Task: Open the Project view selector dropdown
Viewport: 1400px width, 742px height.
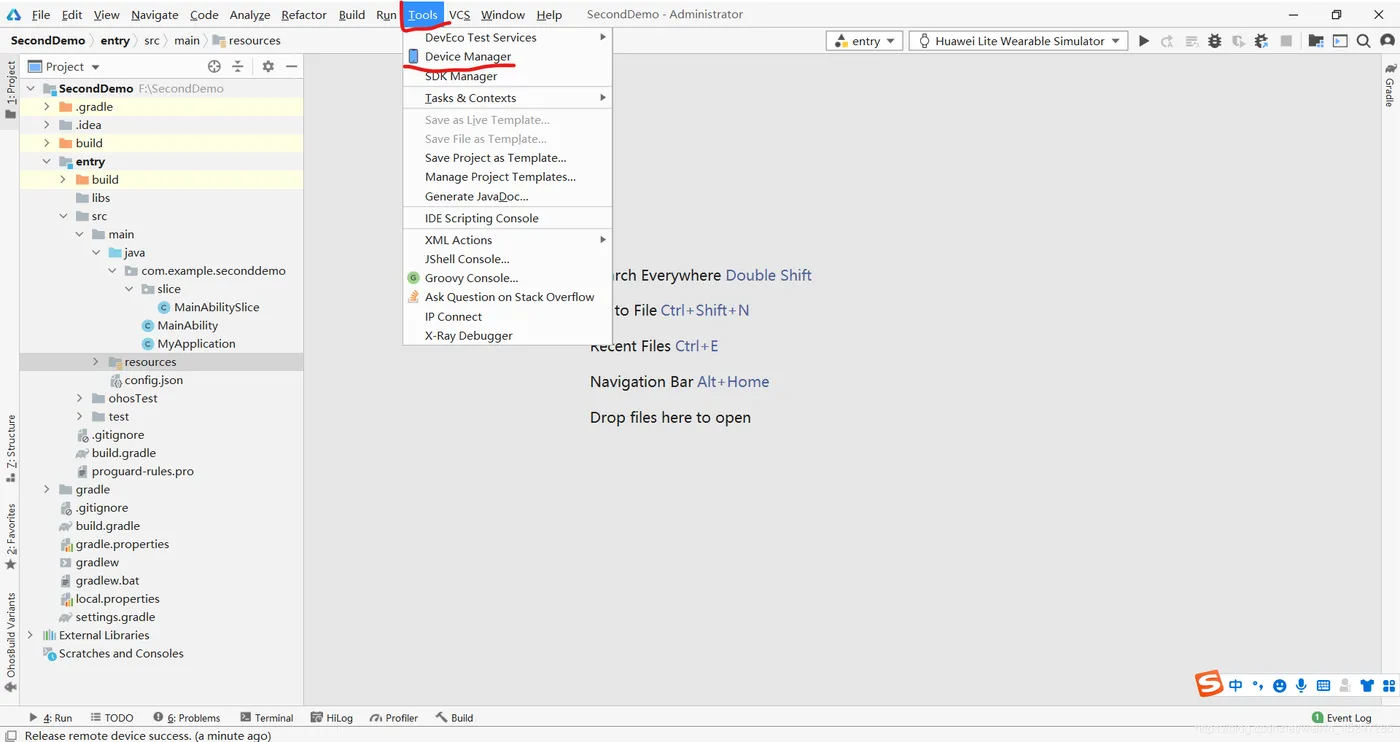Action: pos(64,67)
